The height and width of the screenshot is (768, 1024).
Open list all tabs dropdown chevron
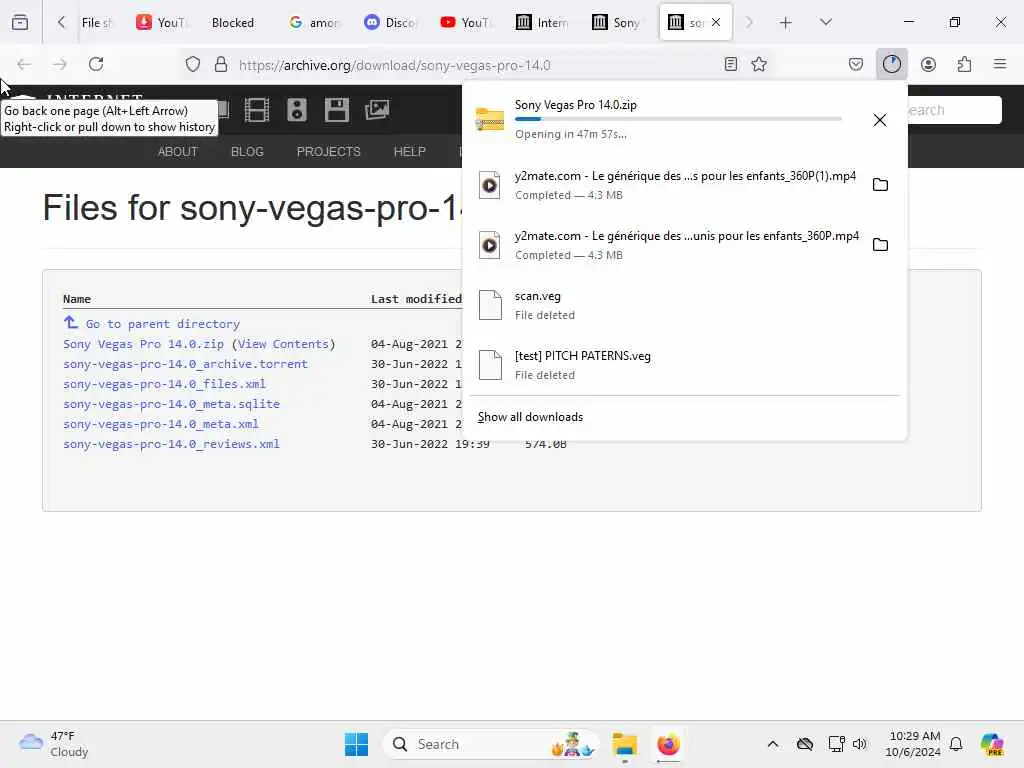(x=825, y=23)
